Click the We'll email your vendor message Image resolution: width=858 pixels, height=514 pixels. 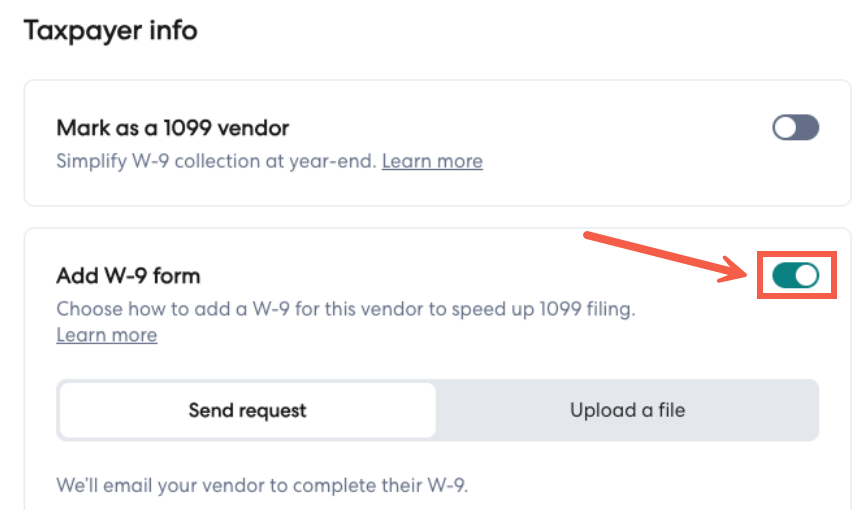(261, 487)
